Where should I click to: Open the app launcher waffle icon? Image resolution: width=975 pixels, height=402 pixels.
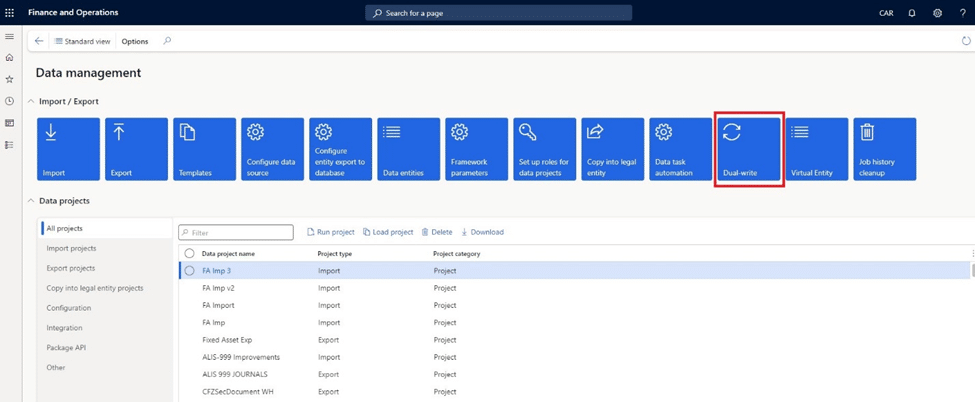point(9,12)
